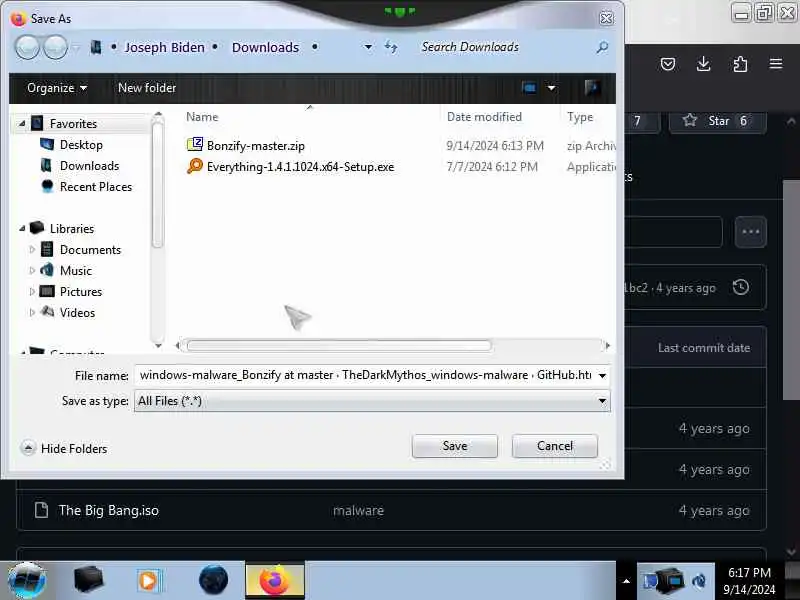The height and width of the screenshot is (600, 800).
Task: Open the view options dropdown arrow
Action: pos(552,88)
